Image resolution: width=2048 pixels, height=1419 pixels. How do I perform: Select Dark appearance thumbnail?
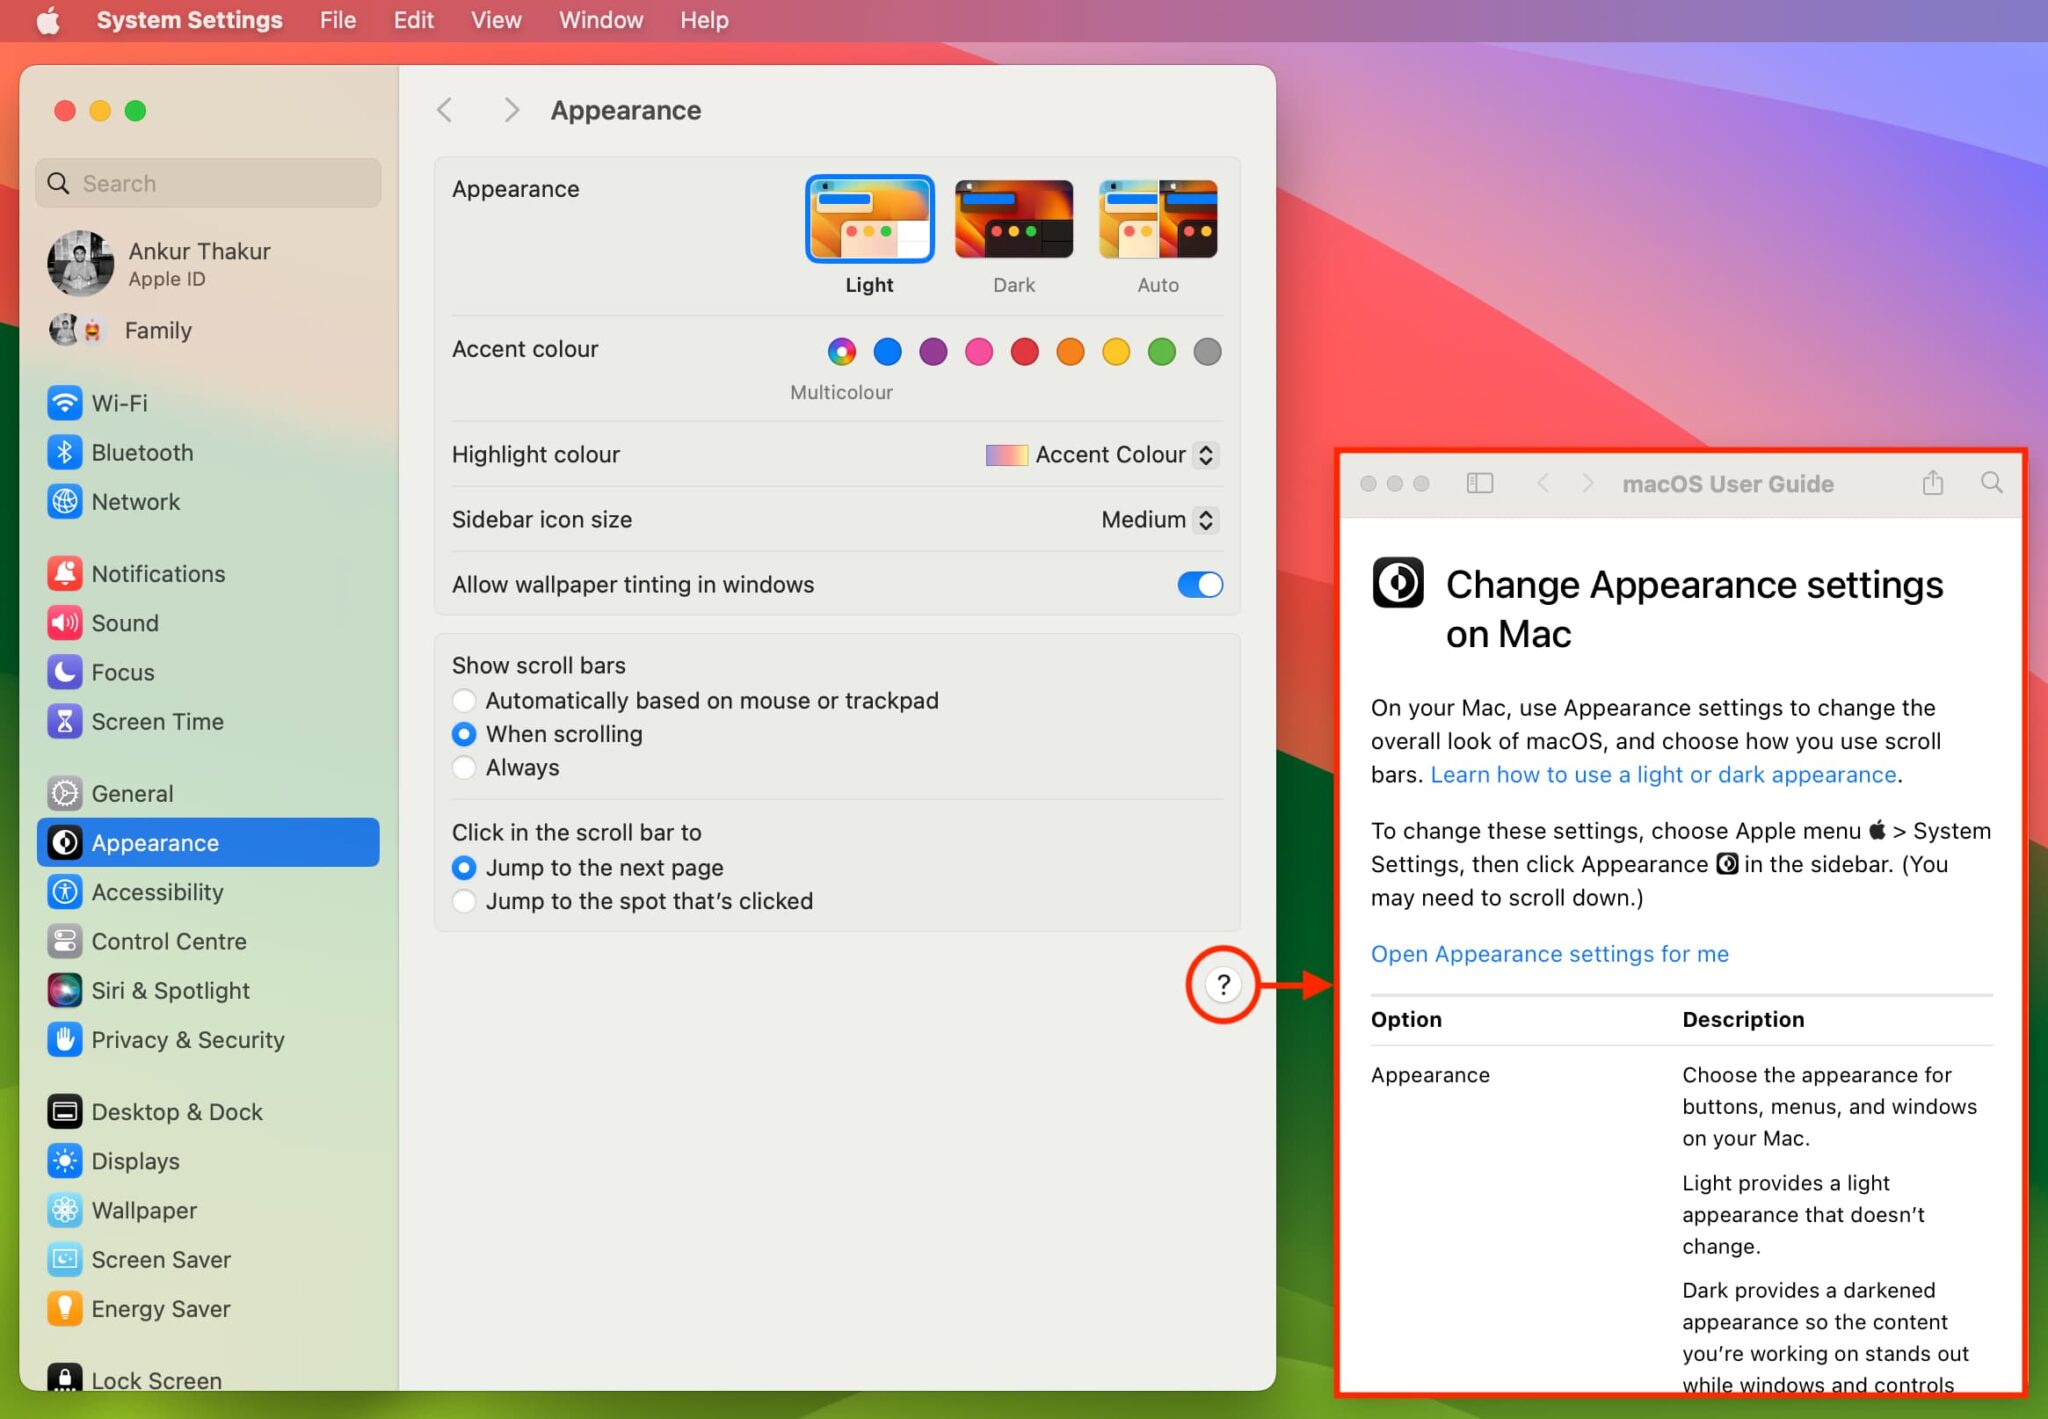coord(1014,219)
